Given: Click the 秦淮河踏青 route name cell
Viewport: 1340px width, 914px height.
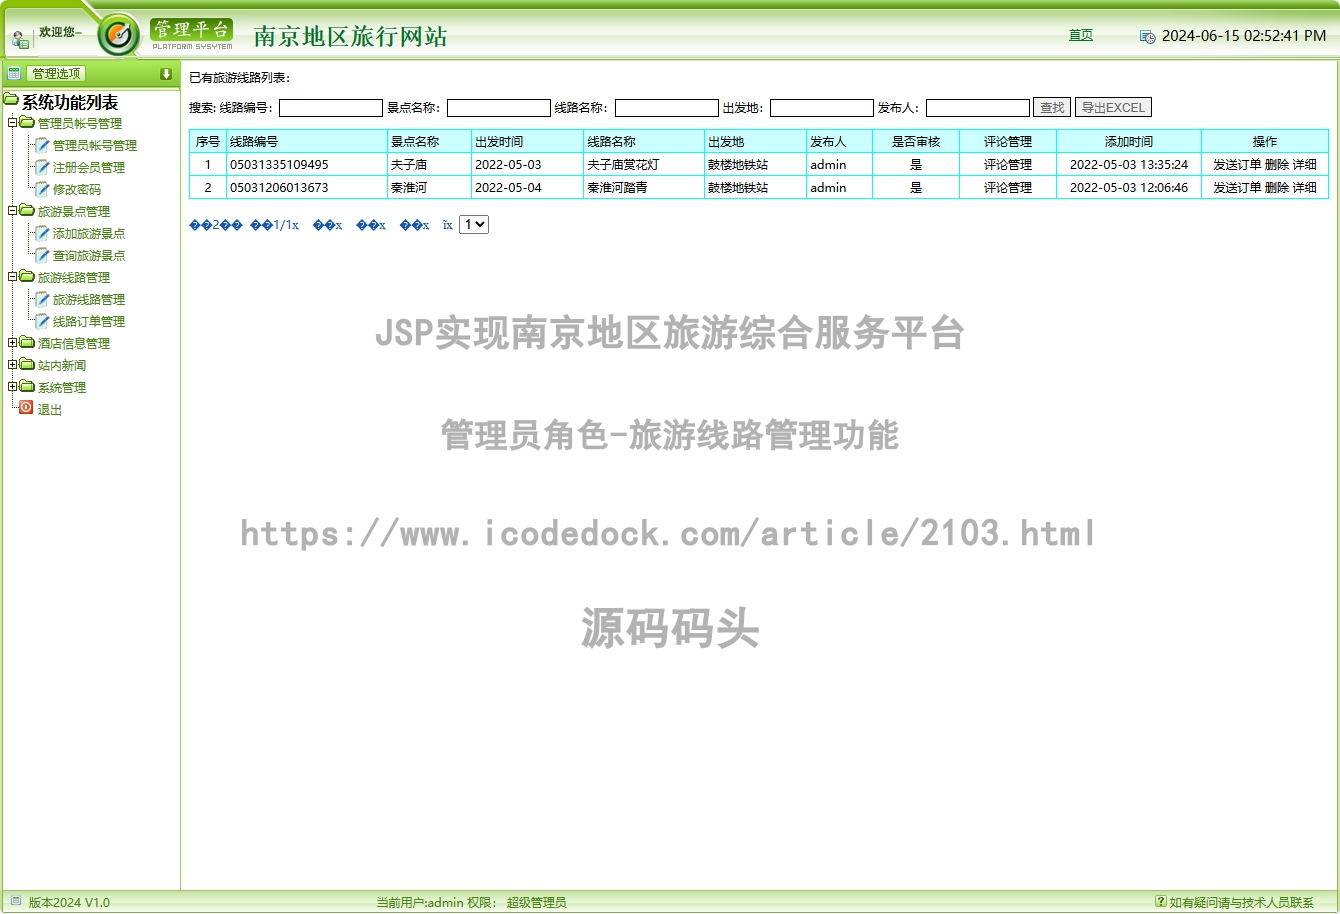Looking at the screenshot, I should 644,187.
